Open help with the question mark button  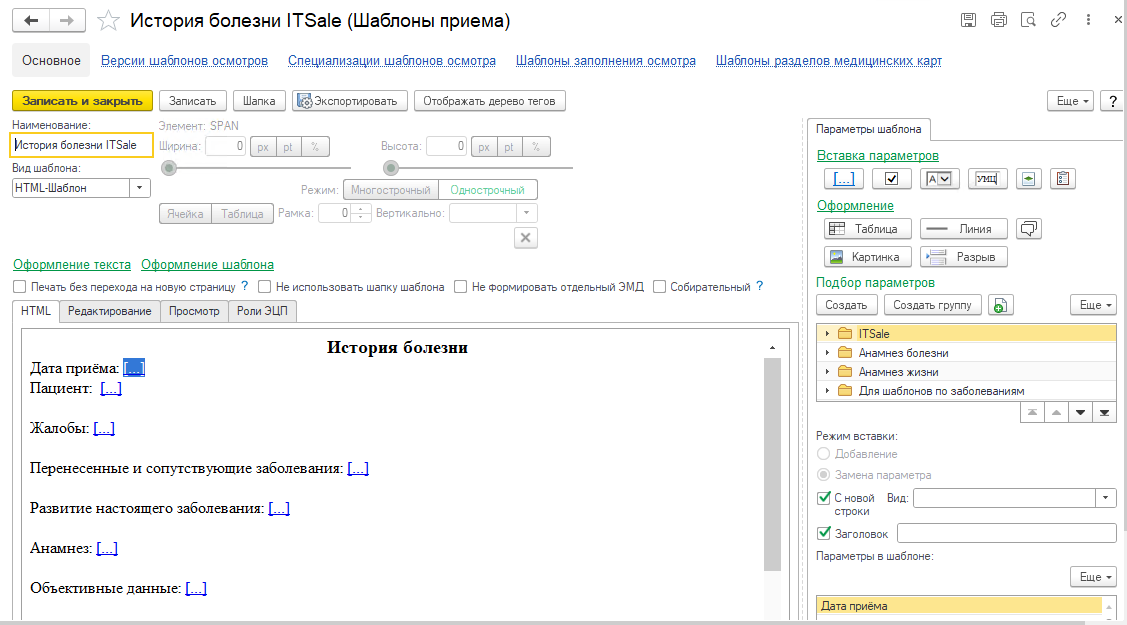click(x=1113, y=101)
